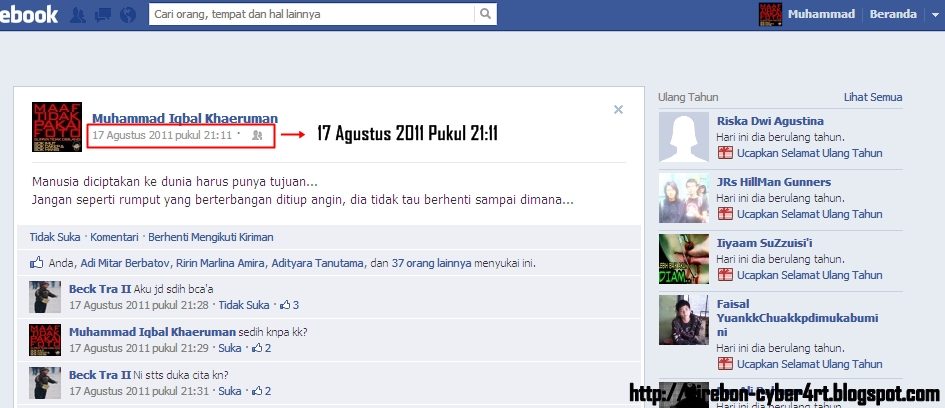The width and height of the screenshot is (945, 408).
Task: Open Riska Dwi Agustina profile
Action: [770, 121]
